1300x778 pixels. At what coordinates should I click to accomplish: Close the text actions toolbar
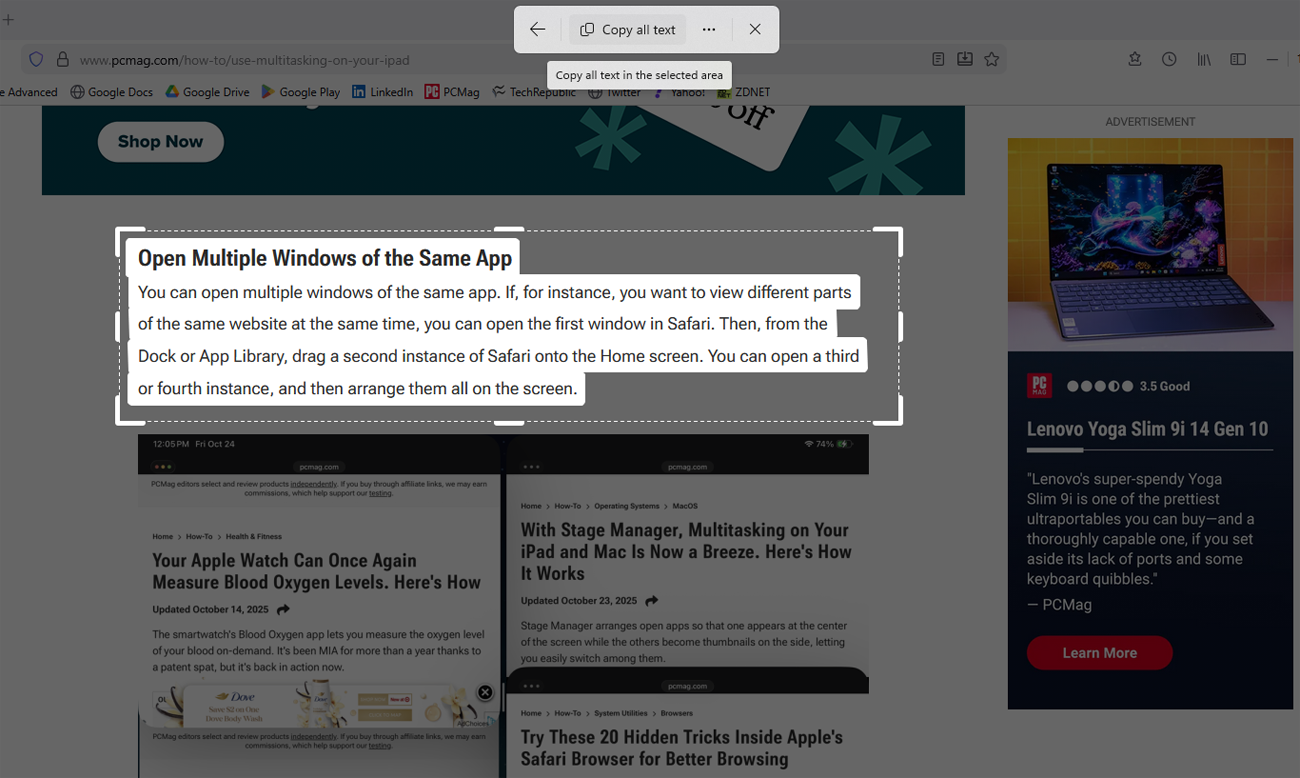(755, 30)
